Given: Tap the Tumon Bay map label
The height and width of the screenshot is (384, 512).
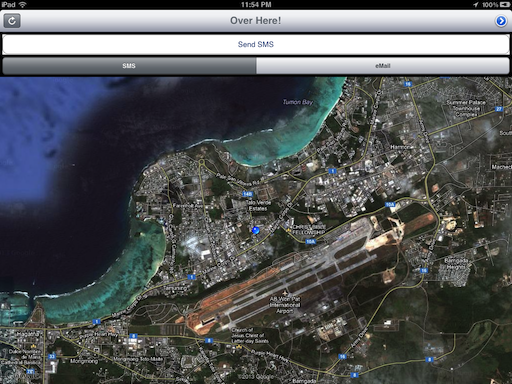Looking at the screenshot, I should [x=298, y=102].
